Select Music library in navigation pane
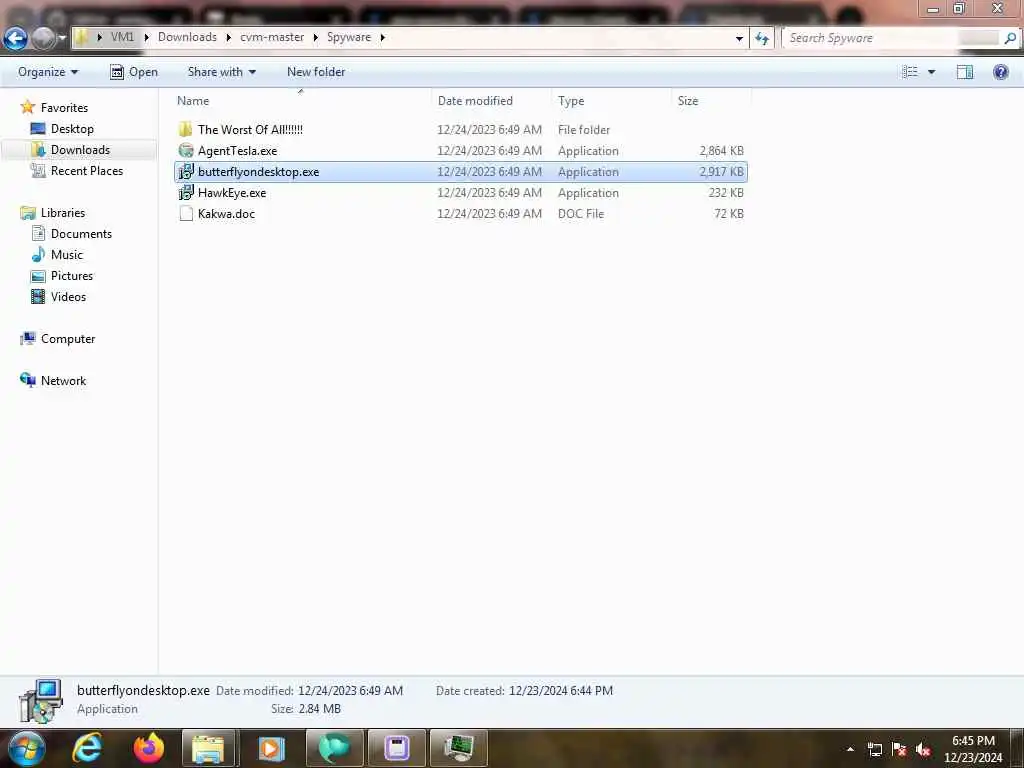Image resolution: width=1024 pixels, height=768 pixels. click(67, 255)
